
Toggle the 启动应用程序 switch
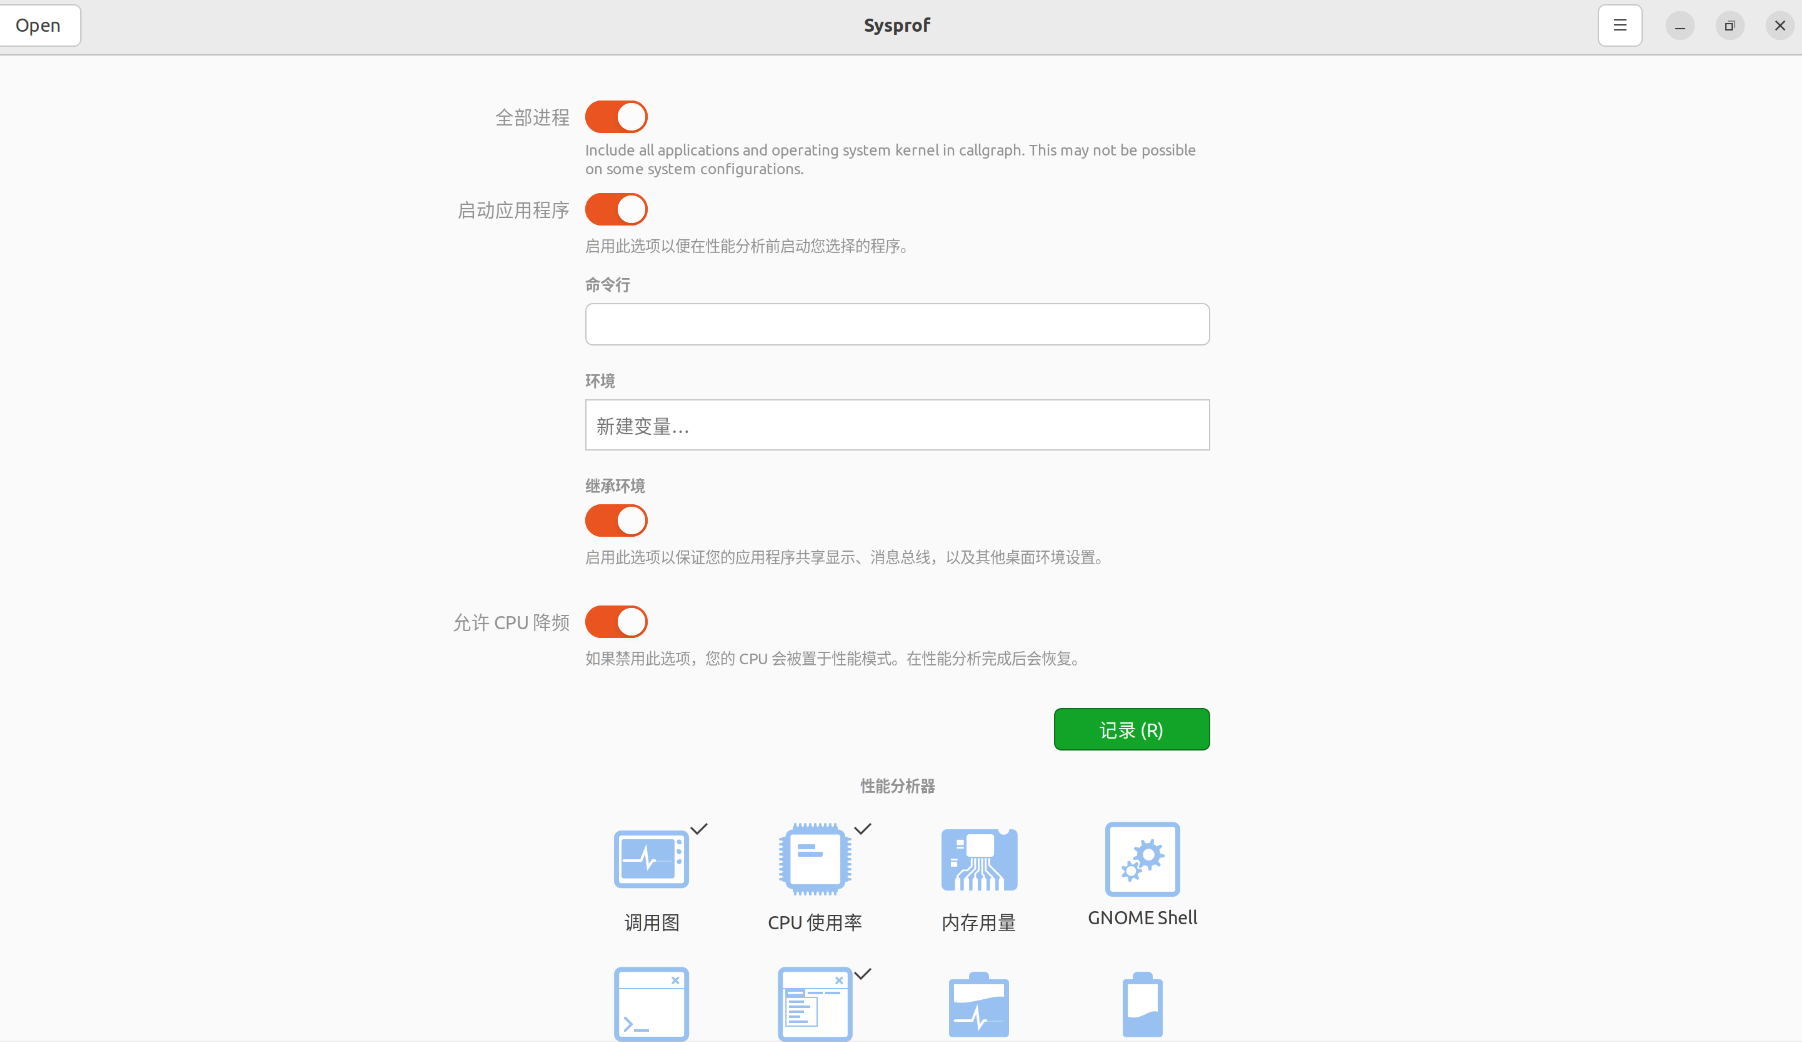(616, 210)
